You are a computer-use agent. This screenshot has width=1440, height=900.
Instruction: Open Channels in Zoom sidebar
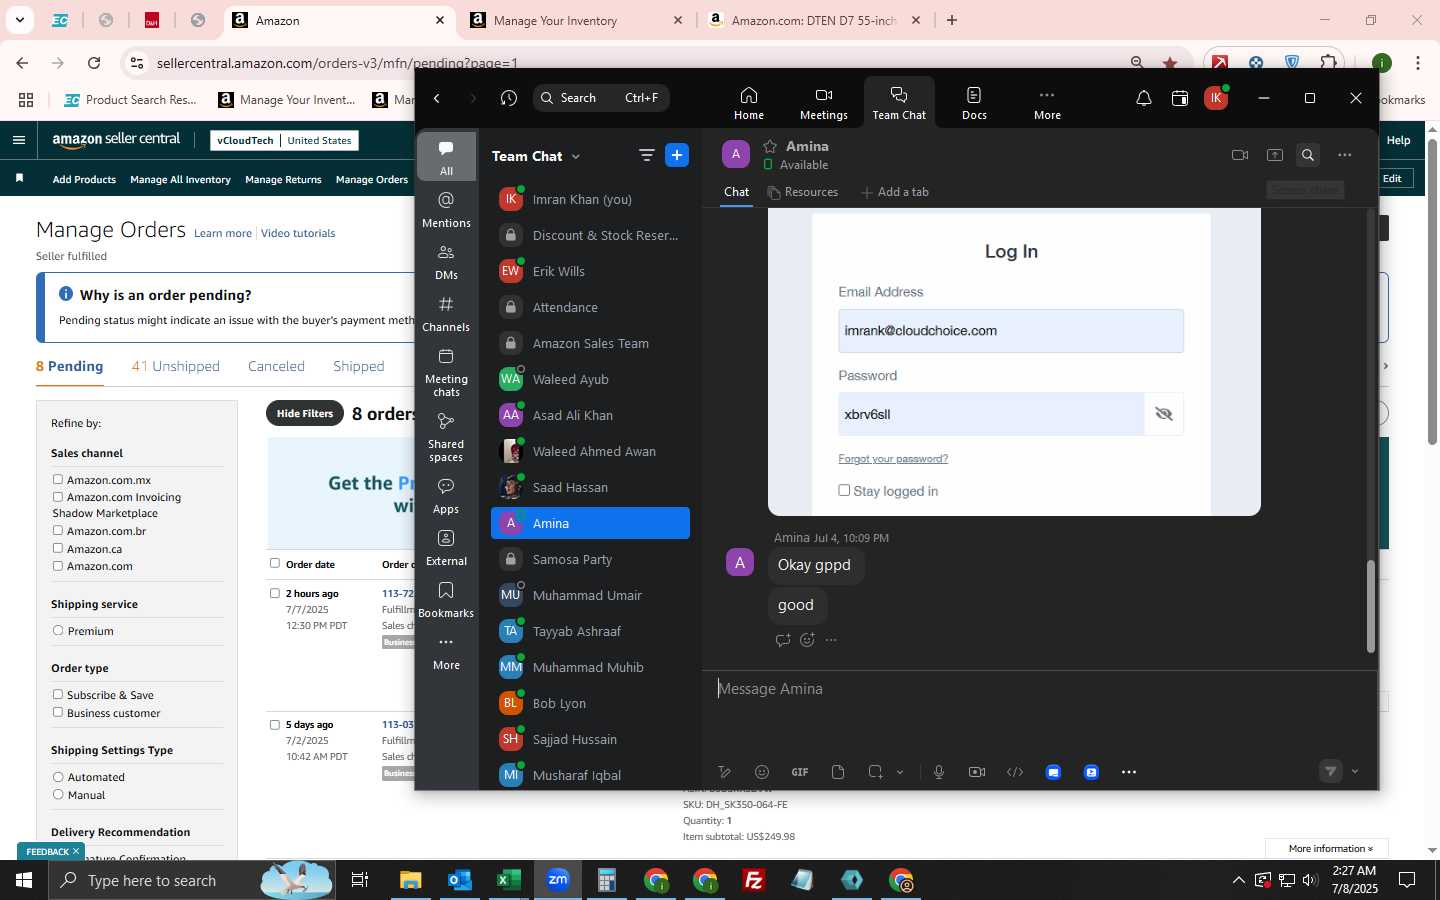click(446, 313)
